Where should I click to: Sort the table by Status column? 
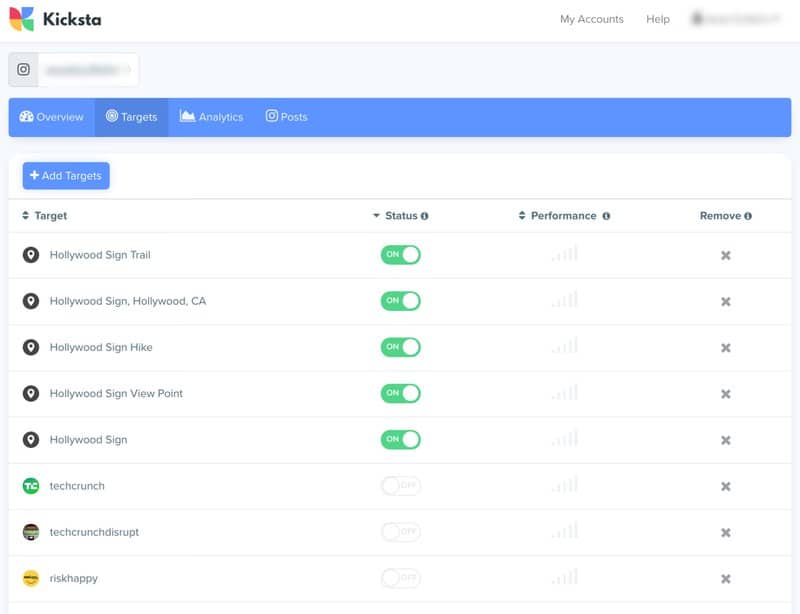coord(395,216)
